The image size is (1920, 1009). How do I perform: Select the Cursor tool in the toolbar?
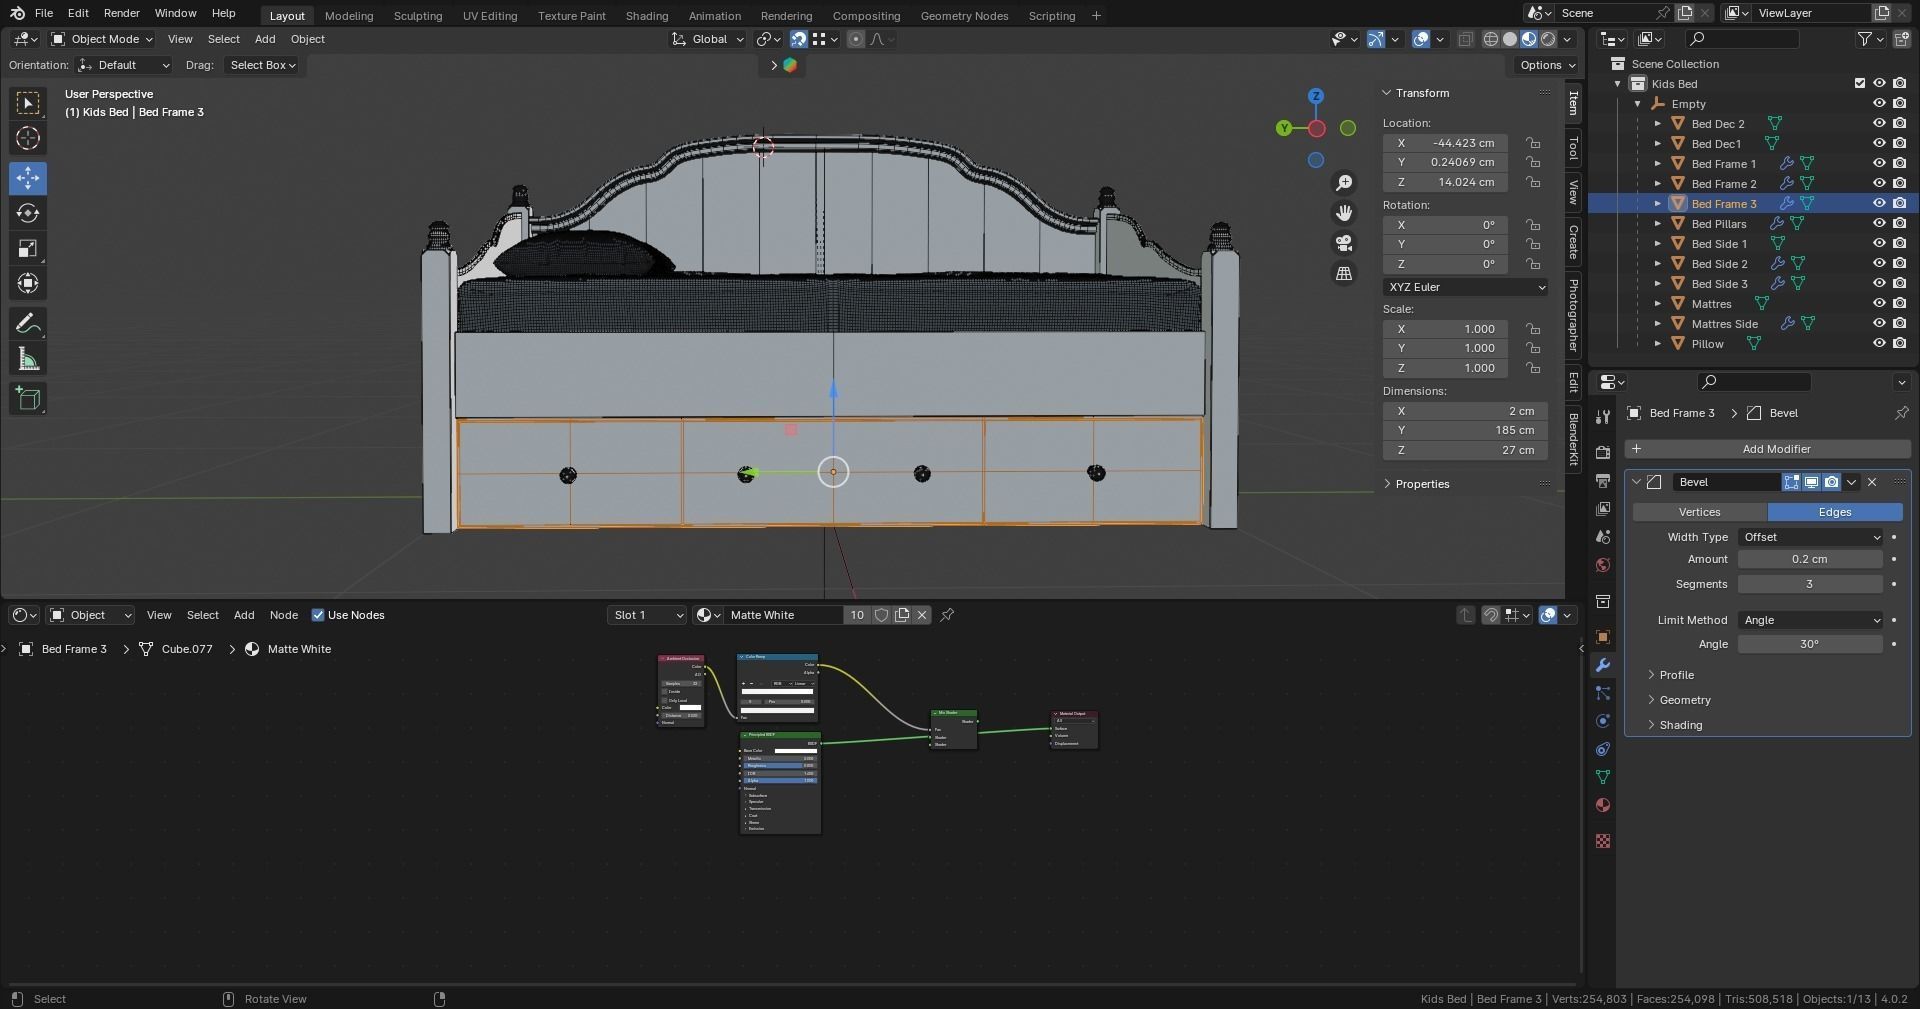(x=28, y=138)
